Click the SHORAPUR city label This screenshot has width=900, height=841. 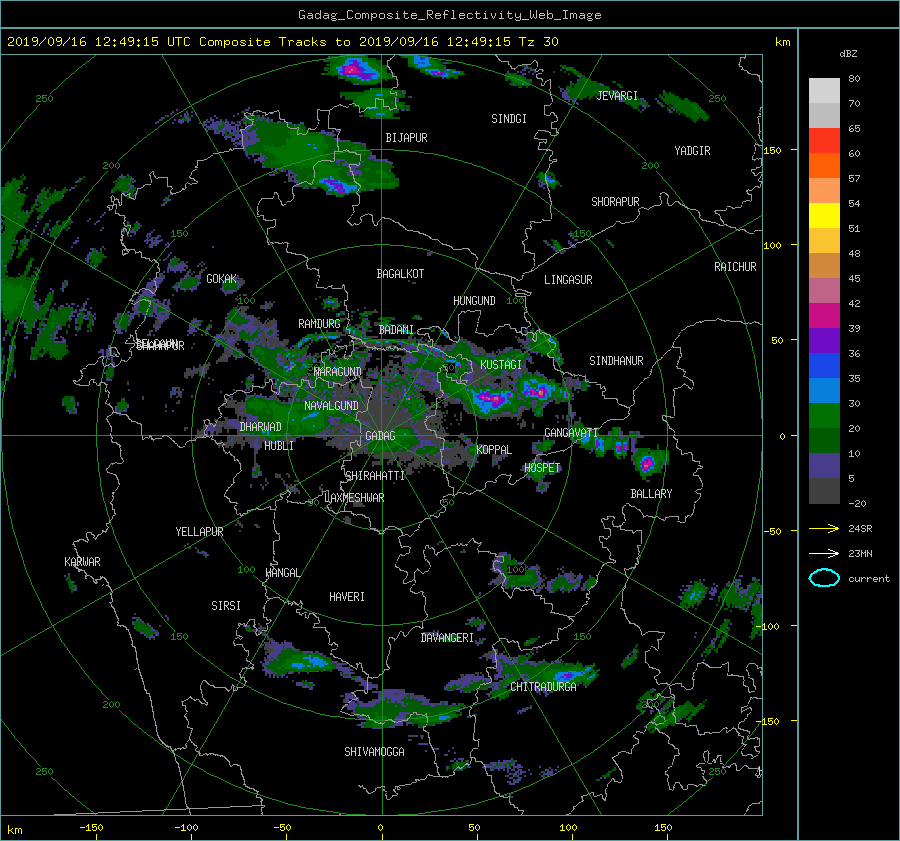pyautogui.click(x=615, y=202)
